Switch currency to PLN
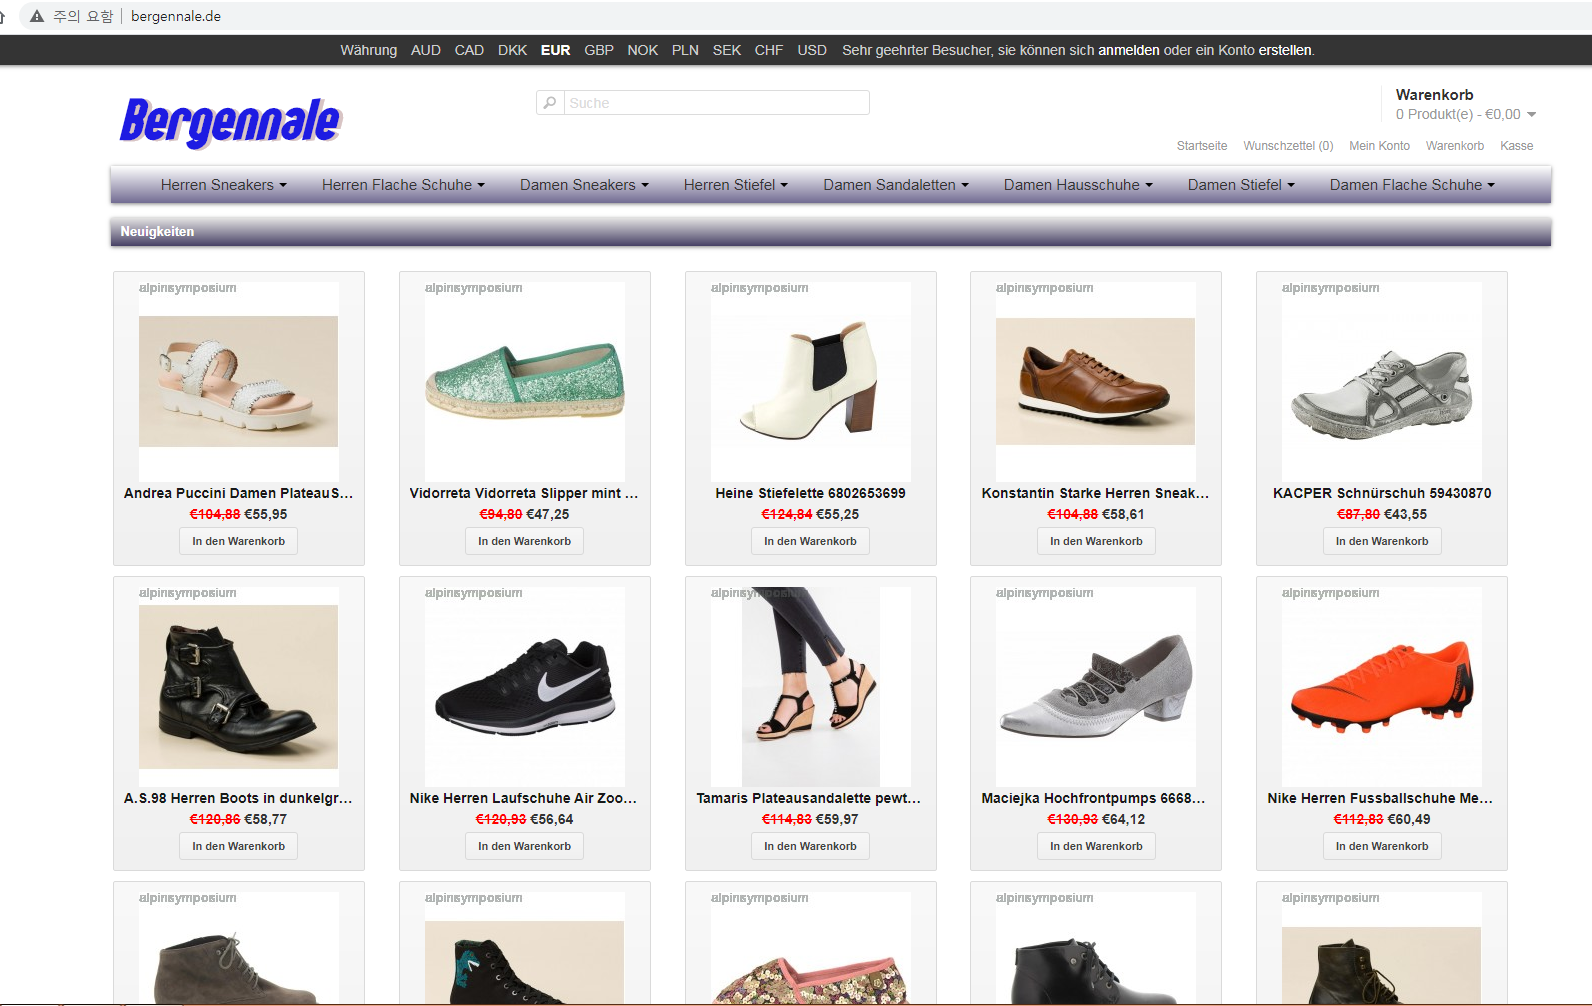 click(x=685, y=50)
